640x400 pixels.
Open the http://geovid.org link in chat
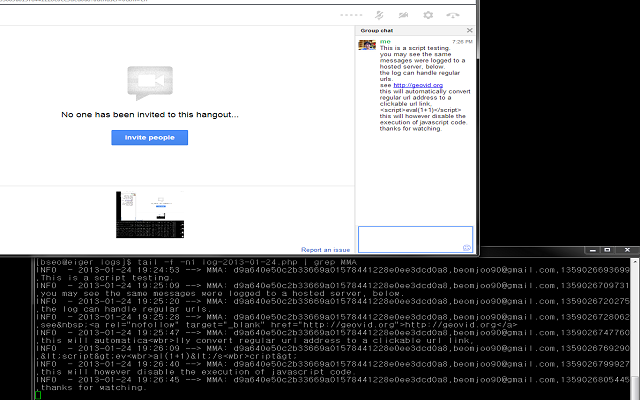tap(418, 85)
